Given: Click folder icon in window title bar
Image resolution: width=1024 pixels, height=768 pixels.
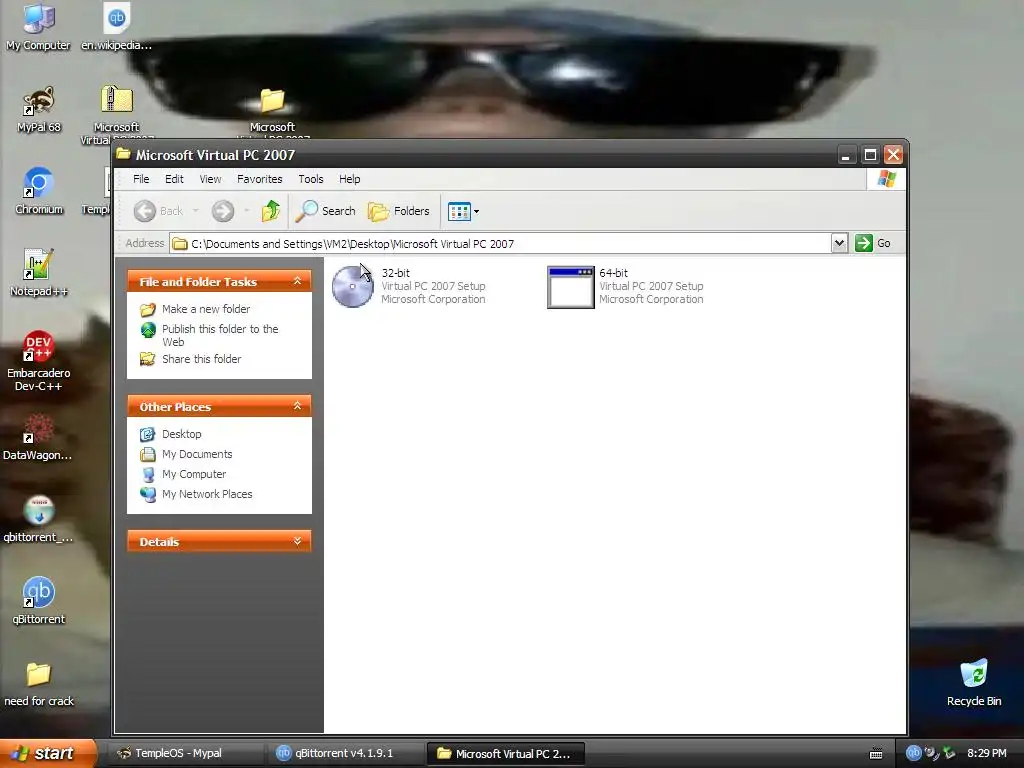Looking at the screenshot, I should click(x=123, y=154).
